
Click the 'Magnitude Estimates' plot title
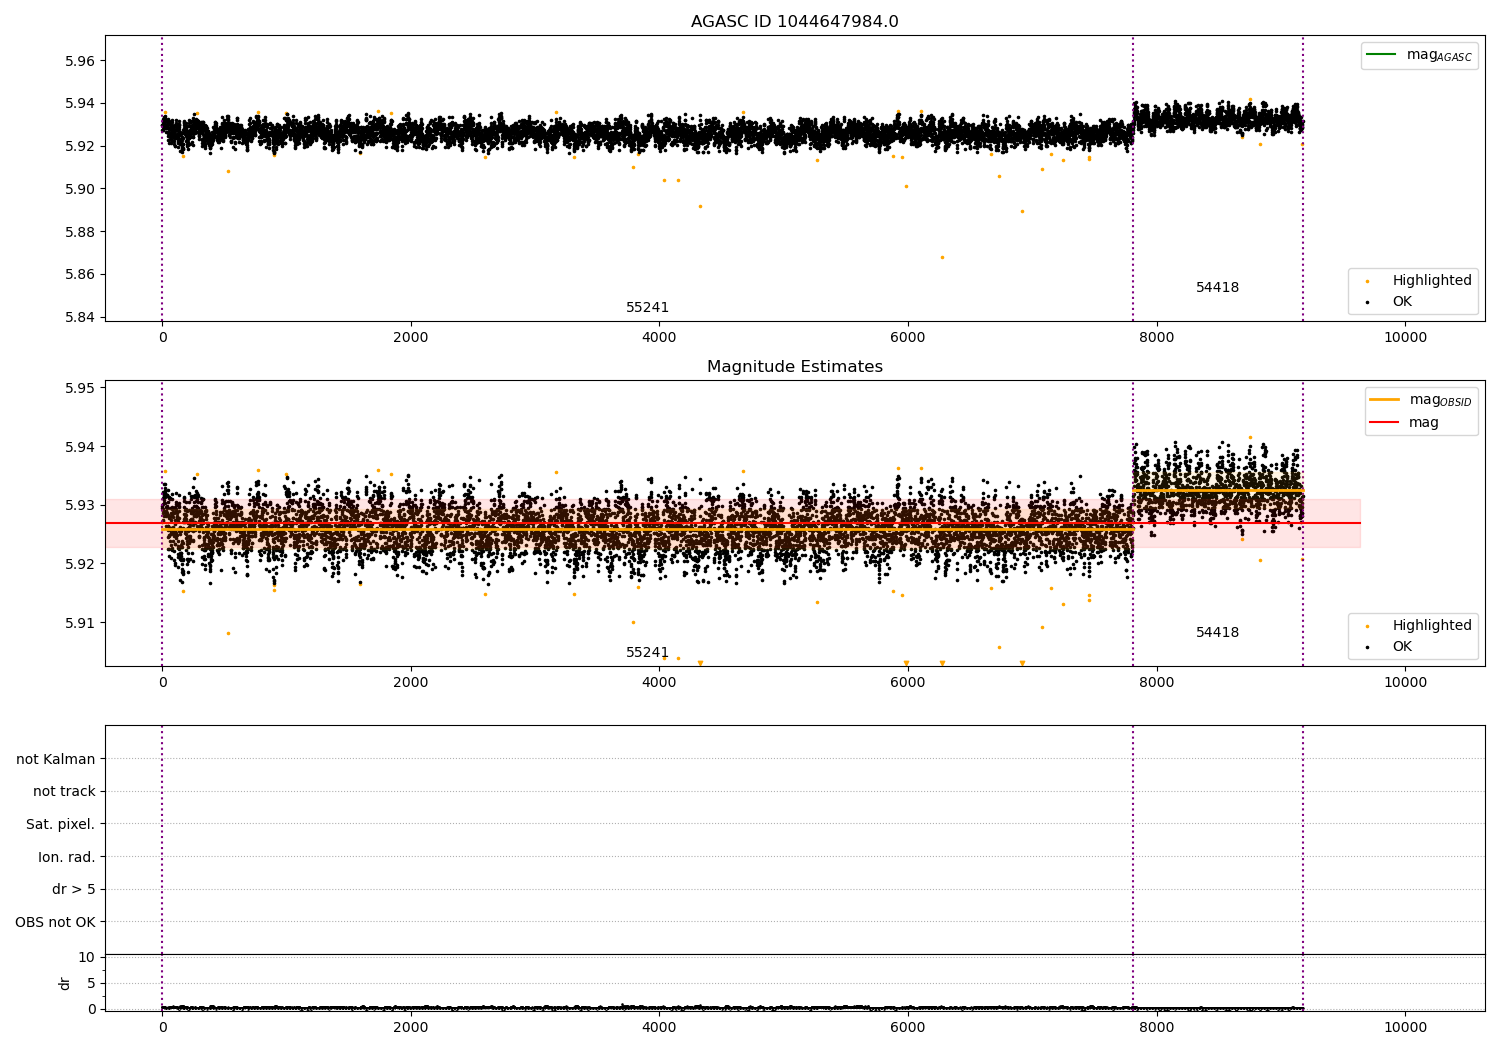point(794,367)
